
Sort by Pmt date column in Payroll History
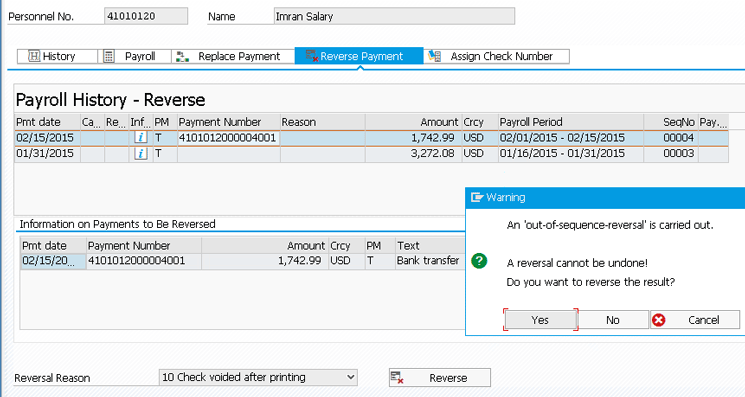tap(48, 122)
